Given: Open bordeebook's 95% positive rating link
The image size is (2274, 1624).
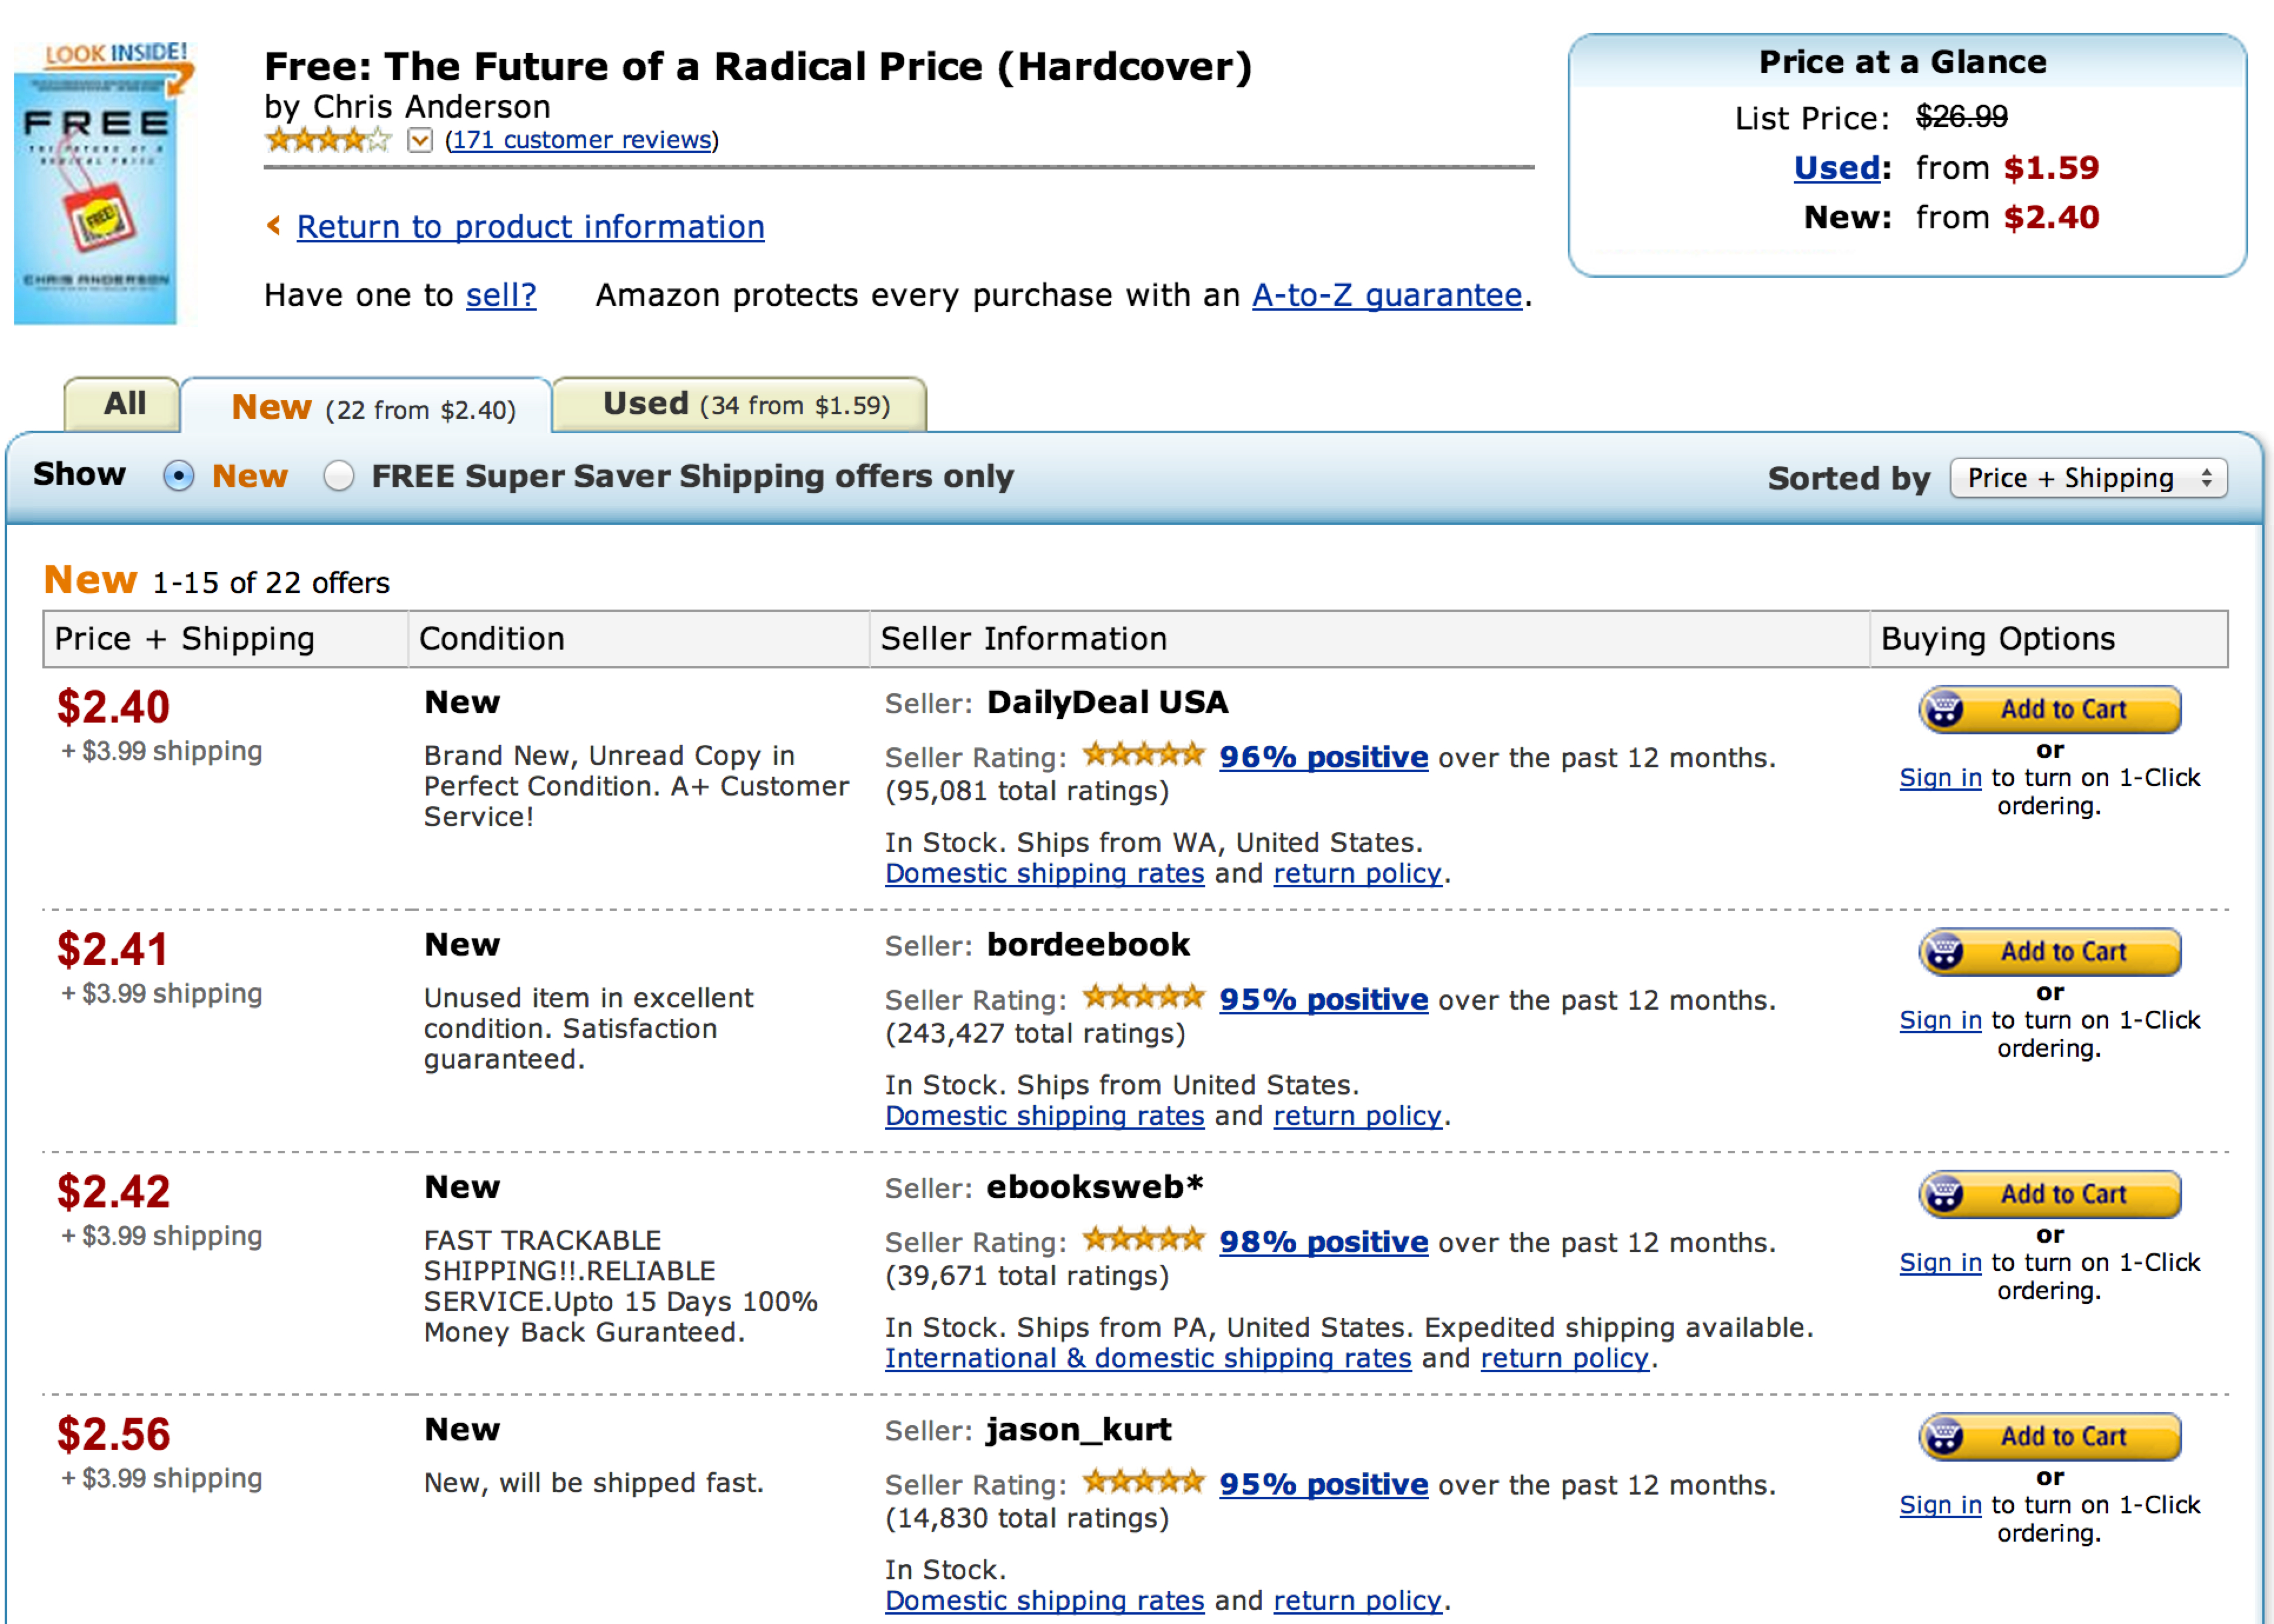Looking at the screenshot, I should [1322, 999].
